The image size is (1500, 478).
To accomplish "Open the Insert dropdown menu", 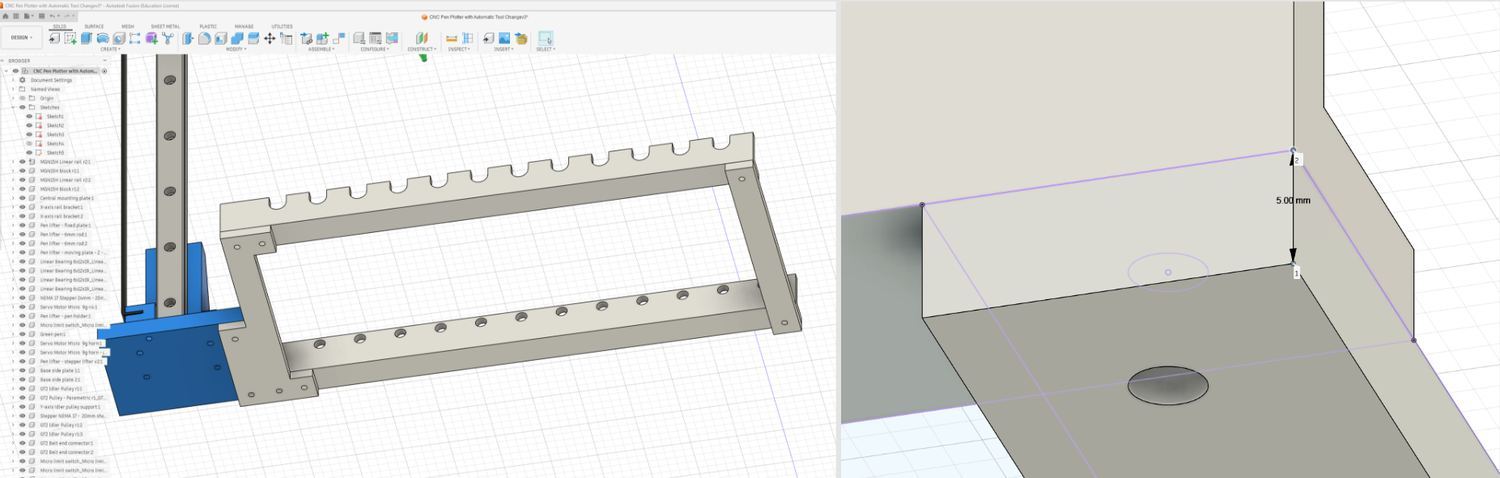I will coord(502,49).
